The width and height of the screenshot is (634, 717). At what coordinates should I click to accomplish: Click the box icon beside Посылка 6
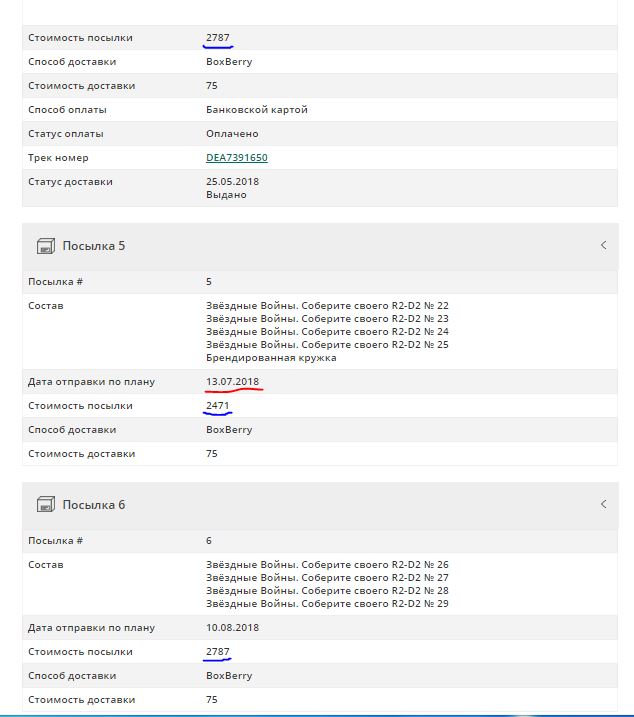[x=46, y=505]
